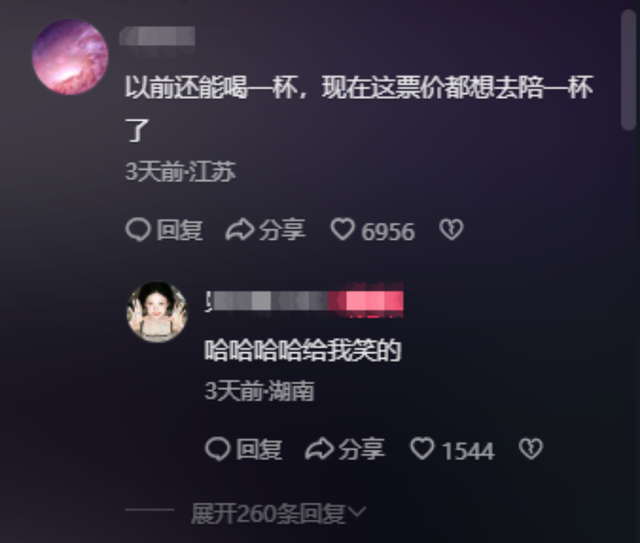Dislike the Jiangsu comment with broken heart

(451, 229)
